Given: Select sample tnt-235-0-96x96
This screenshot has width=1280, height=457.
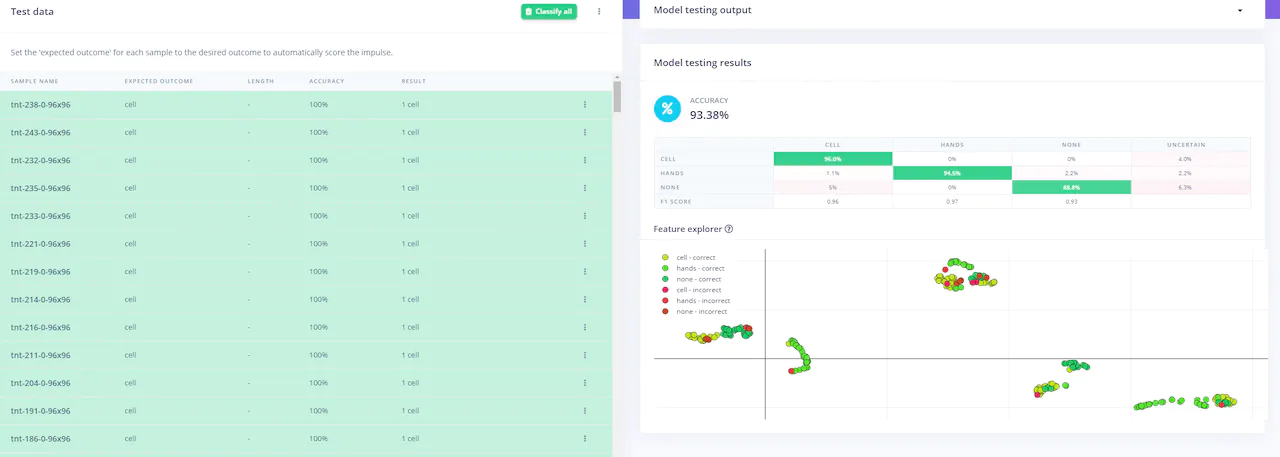Looking at the screenshot, I should (40, 188).
